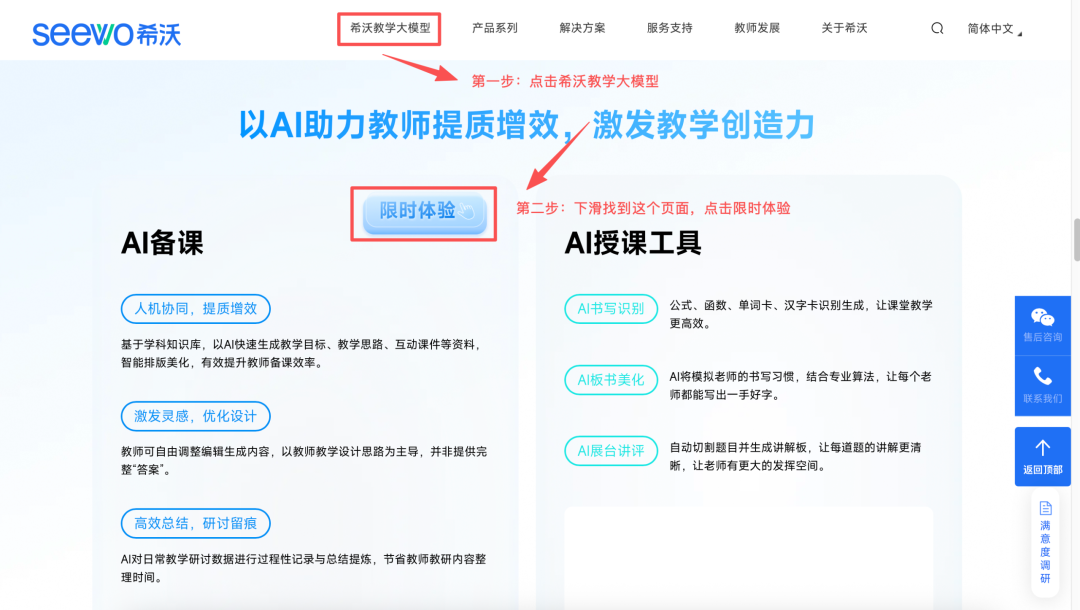The width and height of the screenshot is (1080, 610).
Task: Click the page vertical scrollbar thumb
Action: (1076, 240)
